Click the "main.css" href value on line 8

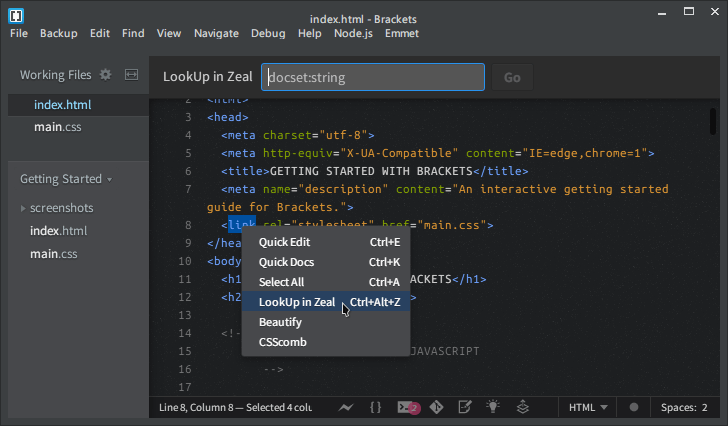point(452,225)
